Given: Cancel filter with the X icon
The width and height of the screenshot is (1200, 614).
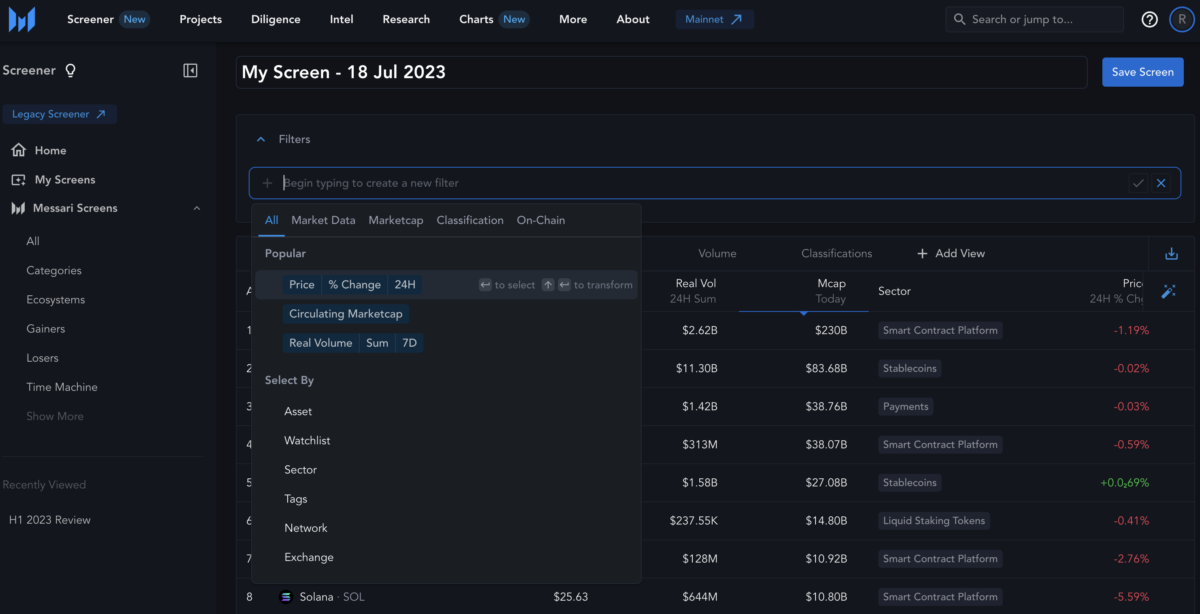Looking at the screenshot, I should 1161,183.
